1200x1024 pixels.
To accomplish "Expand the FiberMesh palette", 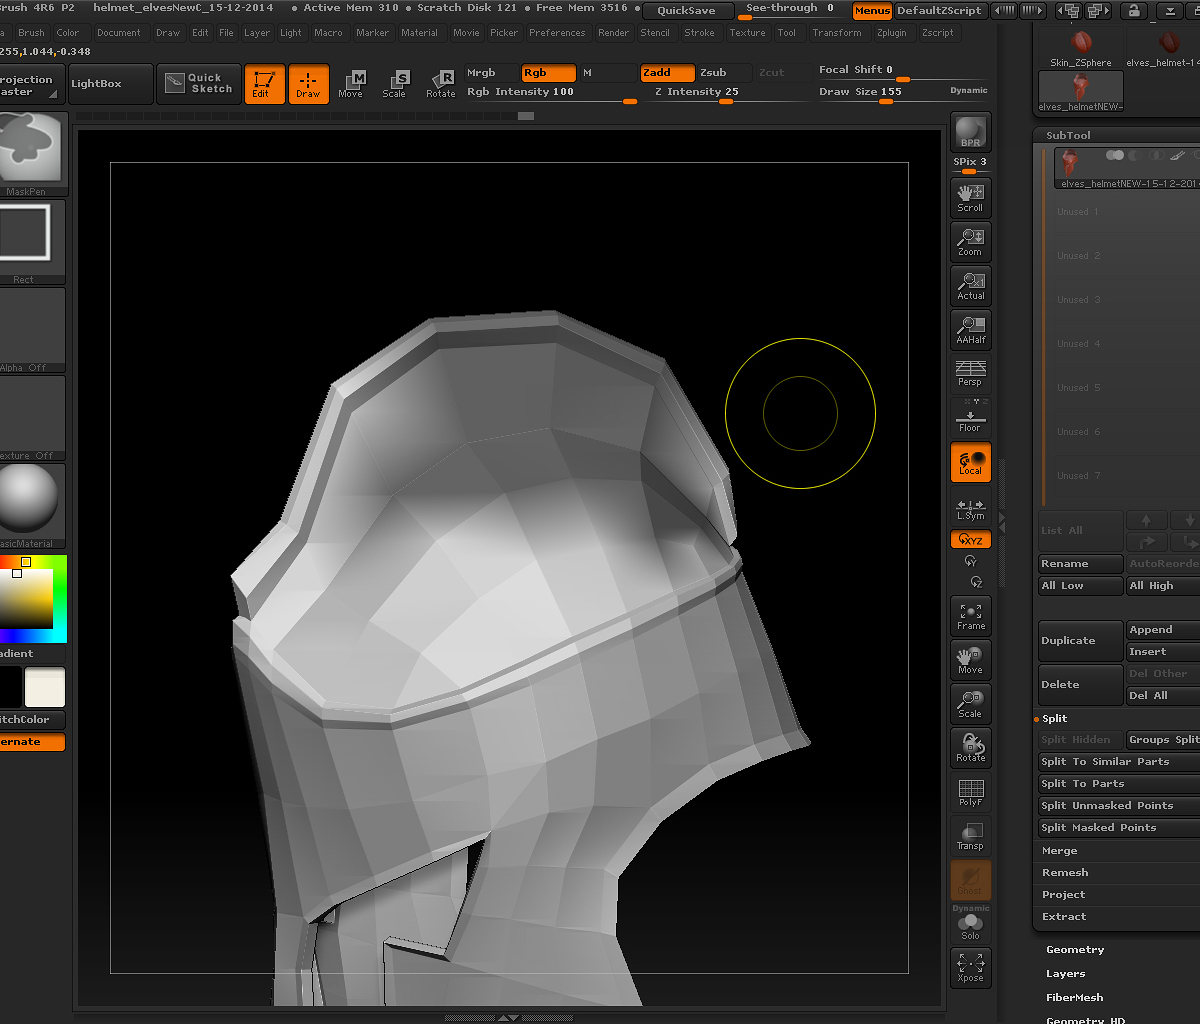I will click(x=1074, y=998).
